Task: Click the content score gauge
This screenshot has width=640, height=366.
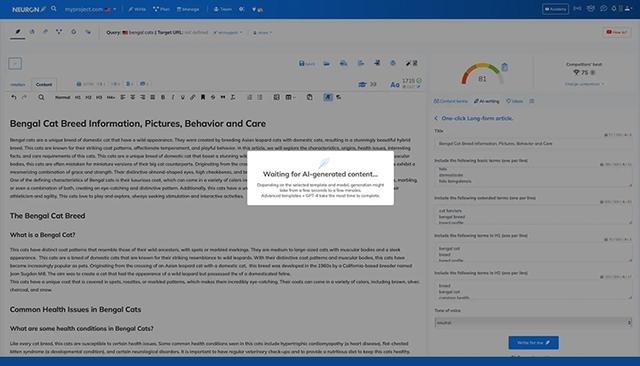Action: click(482, 74)
